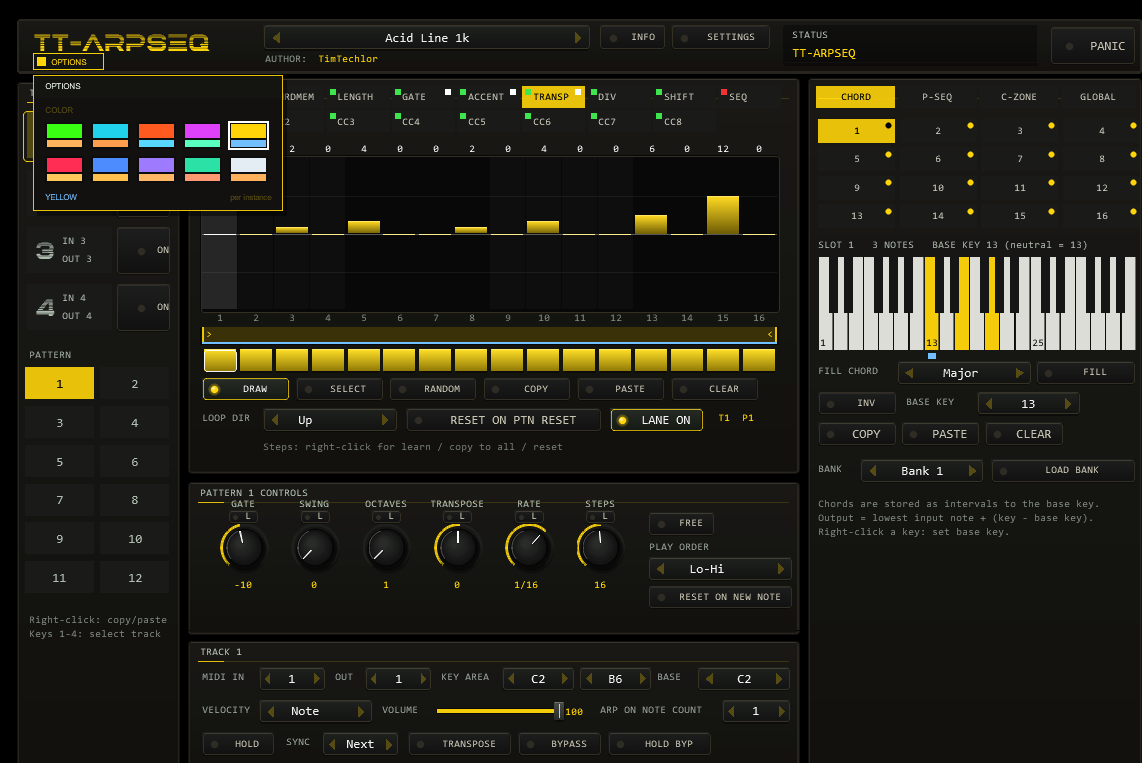
Task: Select the ACCENT lane tab
Action: click(485, 97)
